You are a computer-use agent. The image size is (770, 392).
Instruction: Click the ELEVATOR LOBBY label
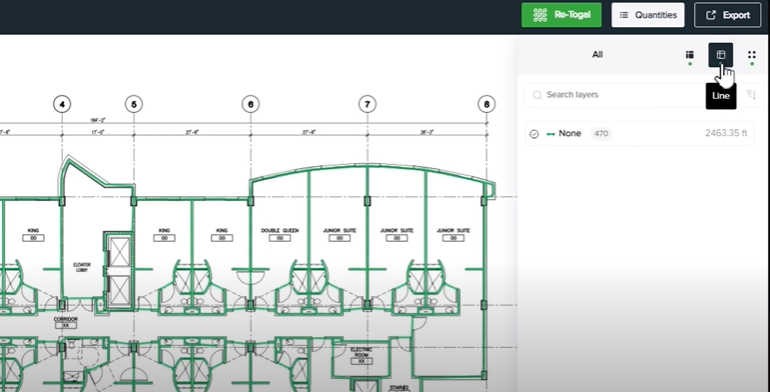82,267
